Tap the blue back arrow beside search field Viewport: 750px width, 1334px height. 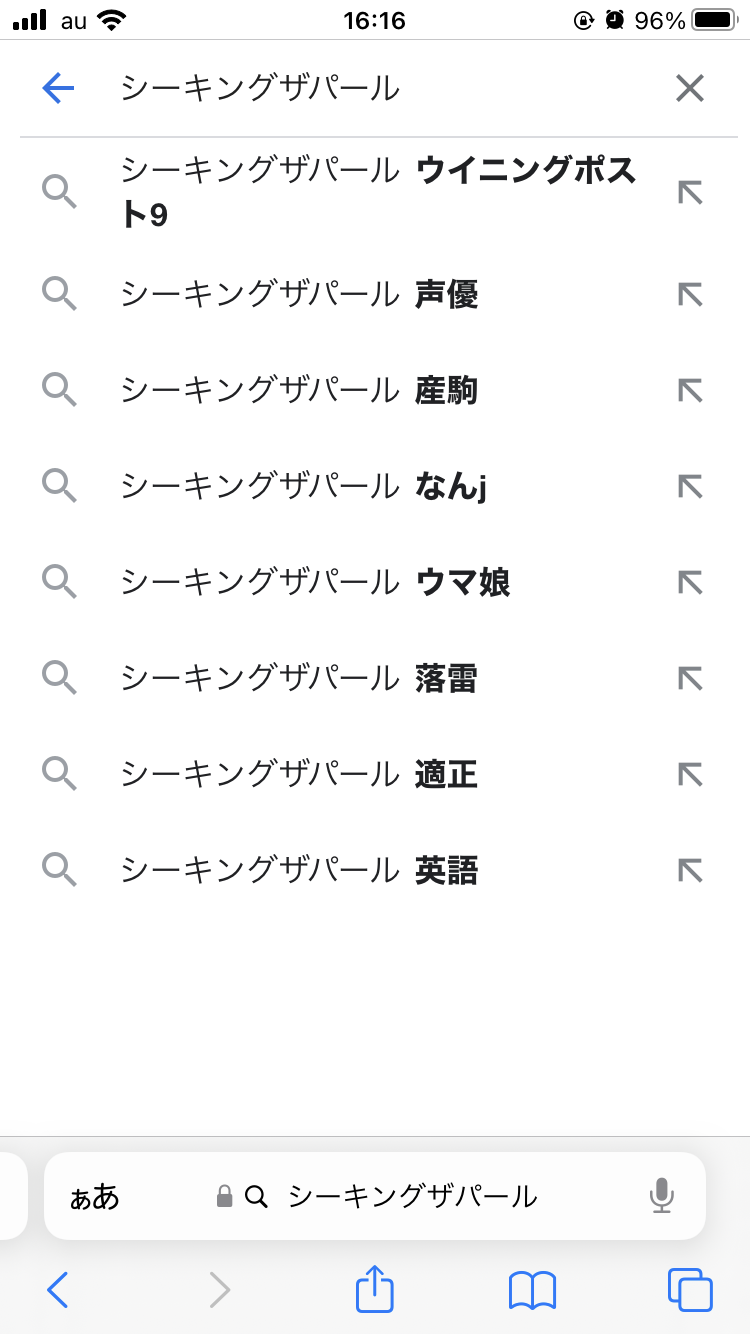point(59,89)
